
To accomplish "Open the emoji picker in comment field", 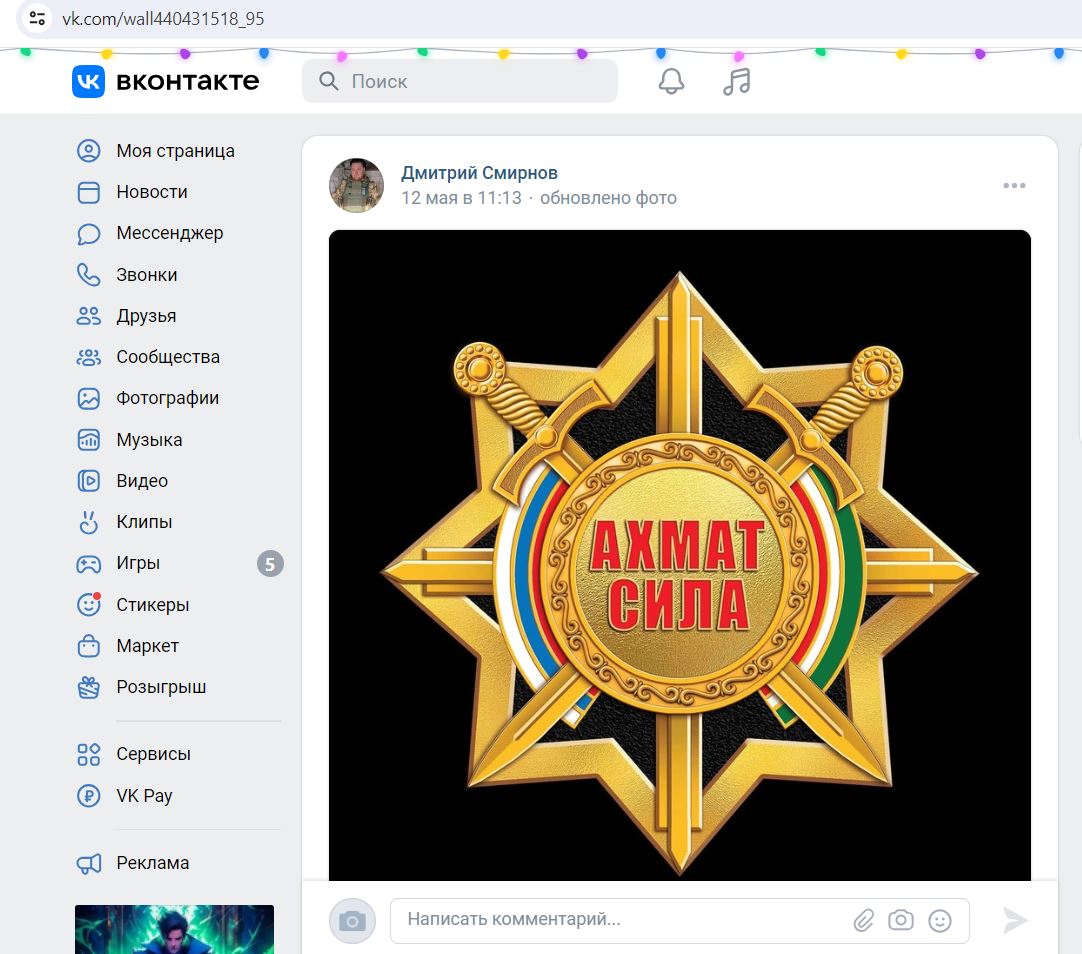I will click(x=940, y=920).
